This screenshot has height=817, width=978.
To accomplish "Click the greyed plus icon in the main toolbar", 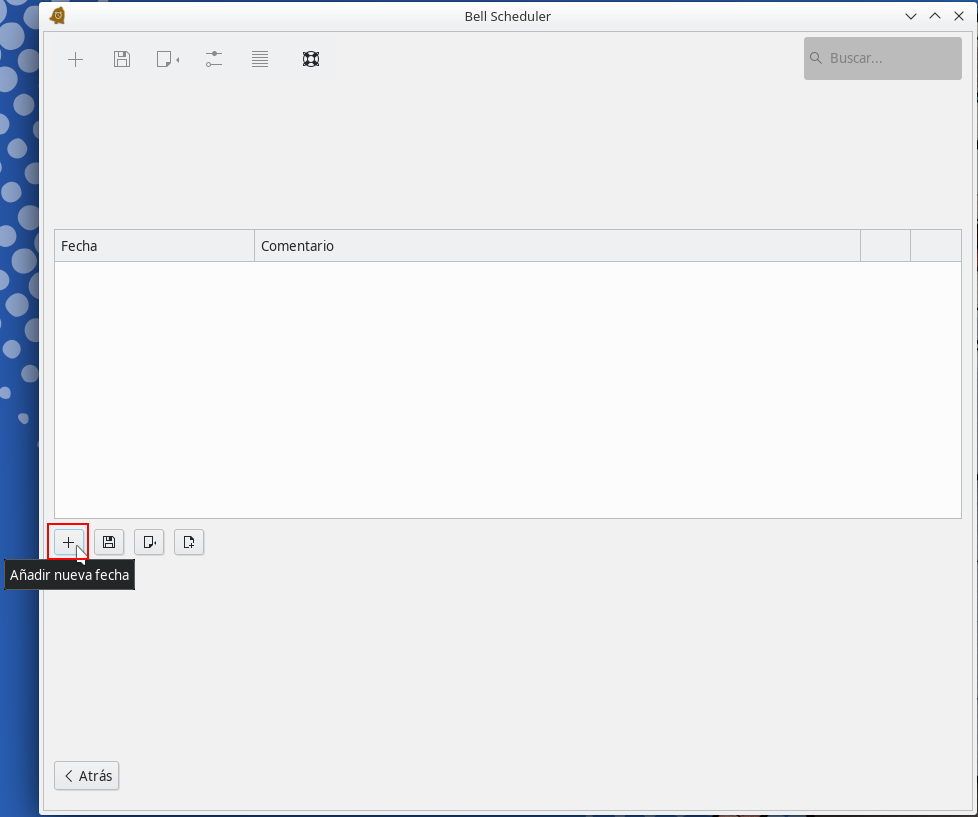I will (x=75, y=59).
